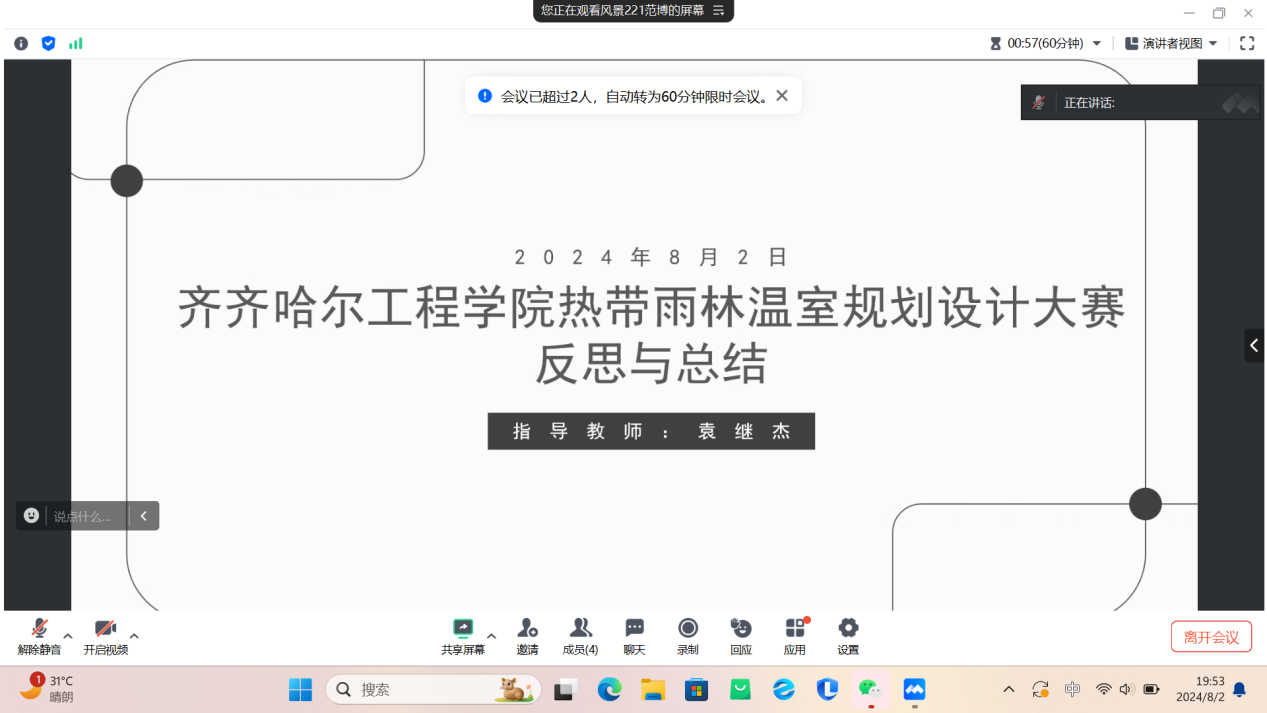1267x713 pixels.
Task: Expand video options arrow beside 开启视频
Action: coord(134,636)
